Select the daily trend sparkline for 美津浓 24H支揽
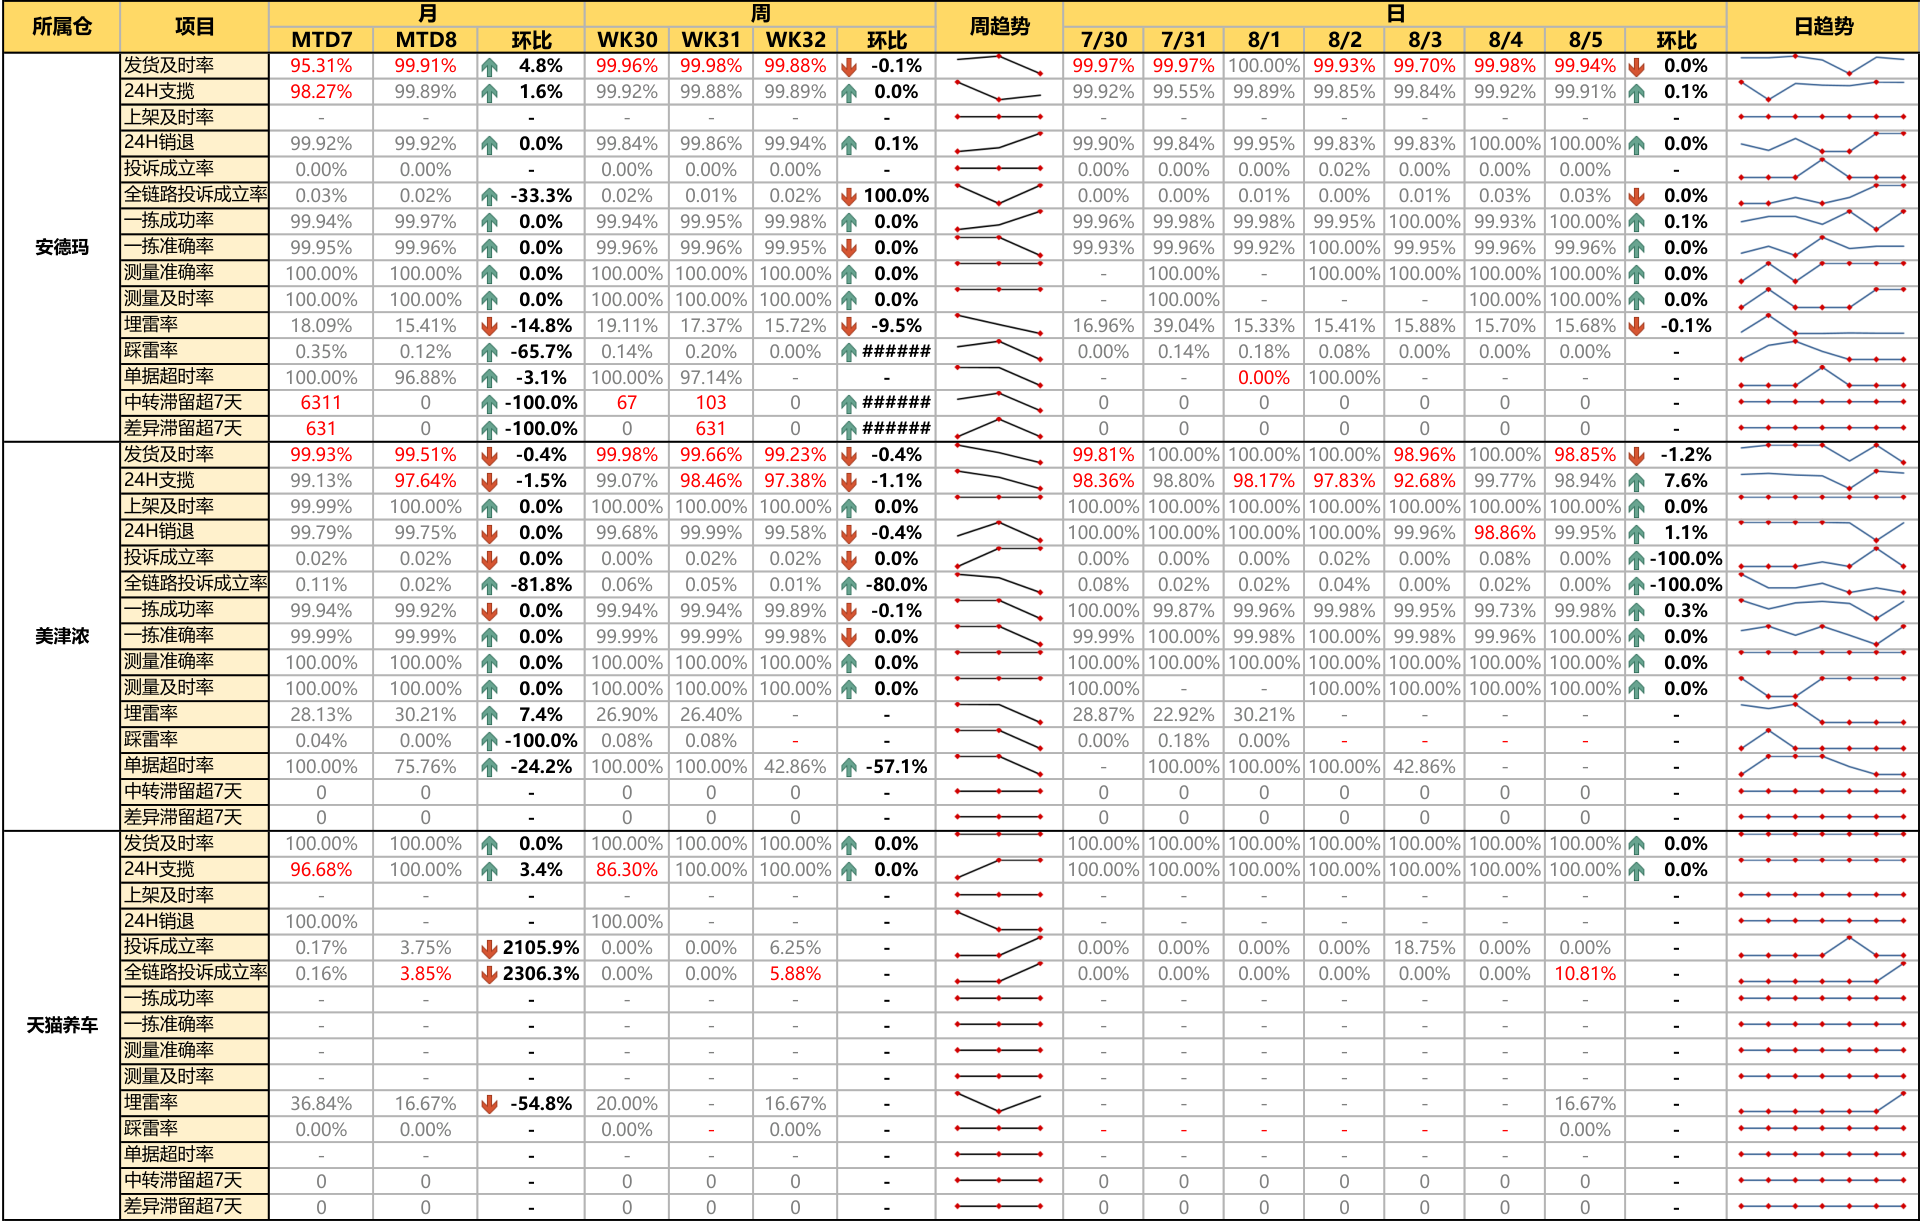This screenshot has width=1930, height=1231. coord(1823,481)
